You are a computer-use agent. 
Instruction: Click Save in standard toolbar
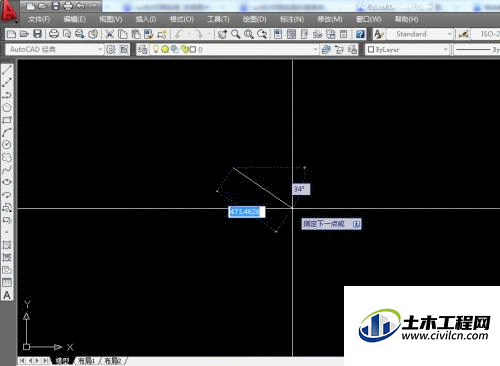(37, 34)
